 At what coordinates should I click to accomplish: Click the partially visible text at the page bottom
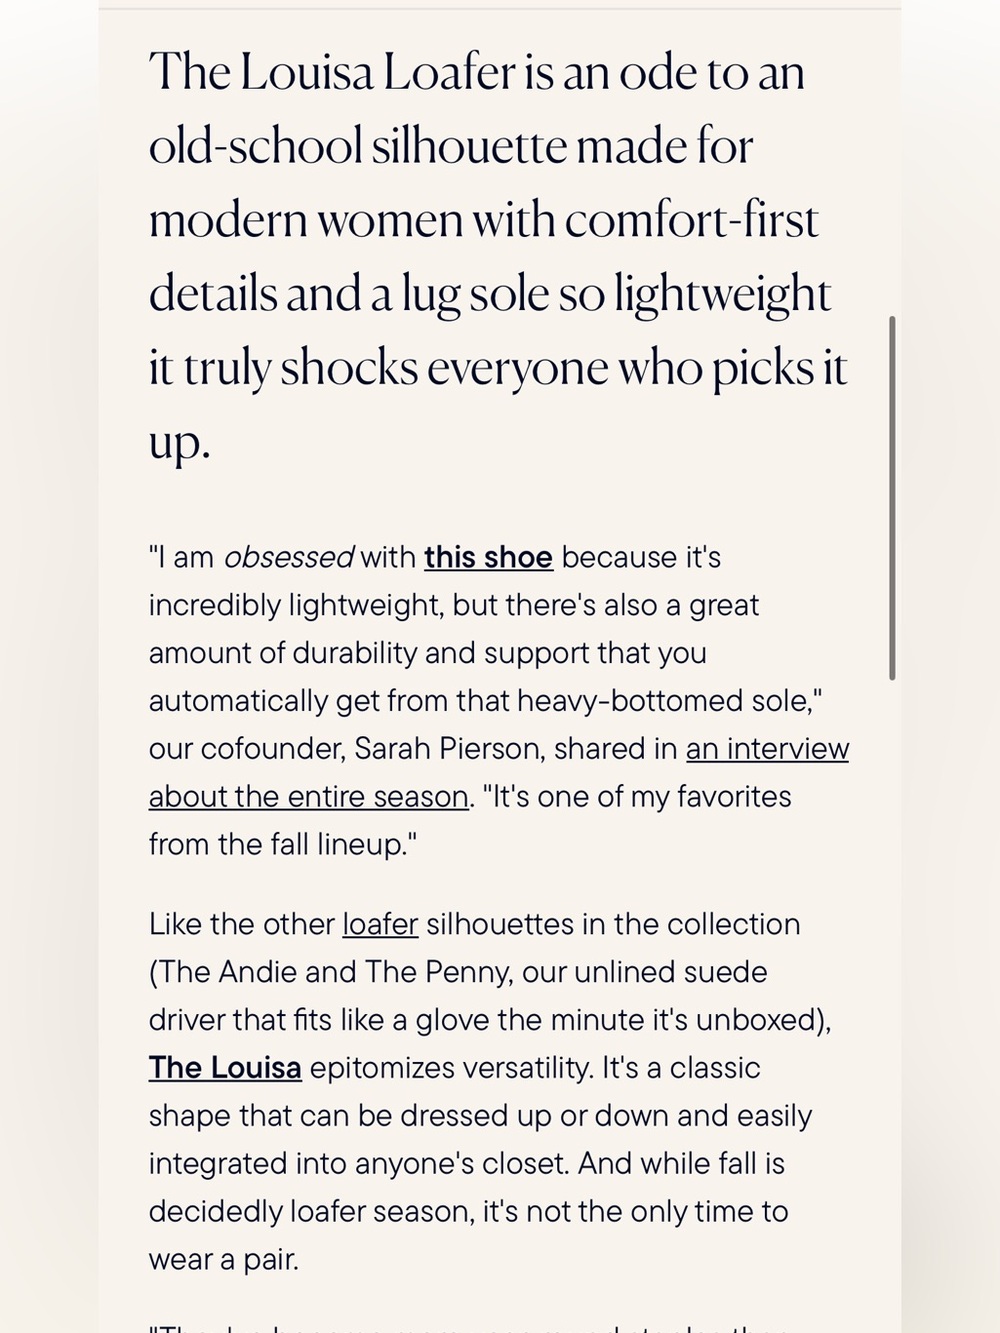[470, 1326]
